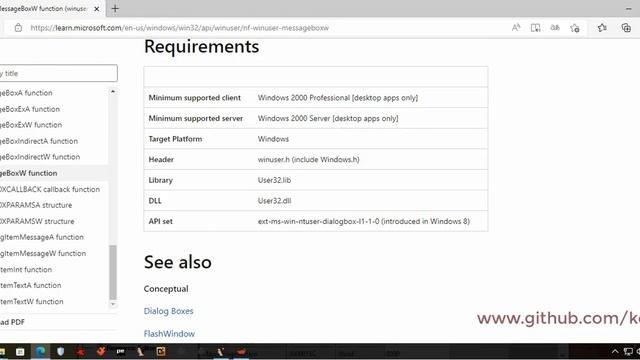Image resolution: width=640 pixels, height=360 pixels.
Task: Open the CALLBACK callback function entry
Action: 50,189
